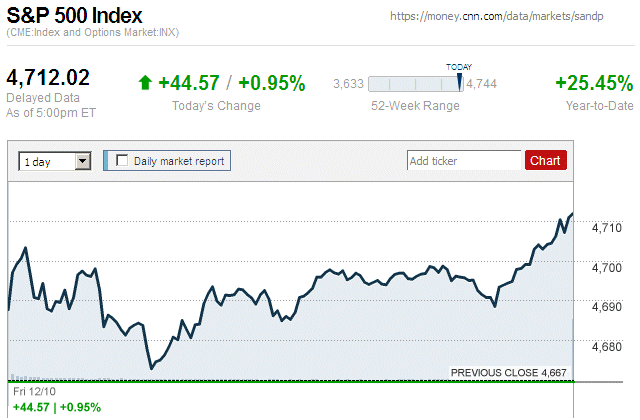This screenshot has height=420, width=640.
Task: Click the 52-Week Range slider bar
Action: tap(415, 84)
